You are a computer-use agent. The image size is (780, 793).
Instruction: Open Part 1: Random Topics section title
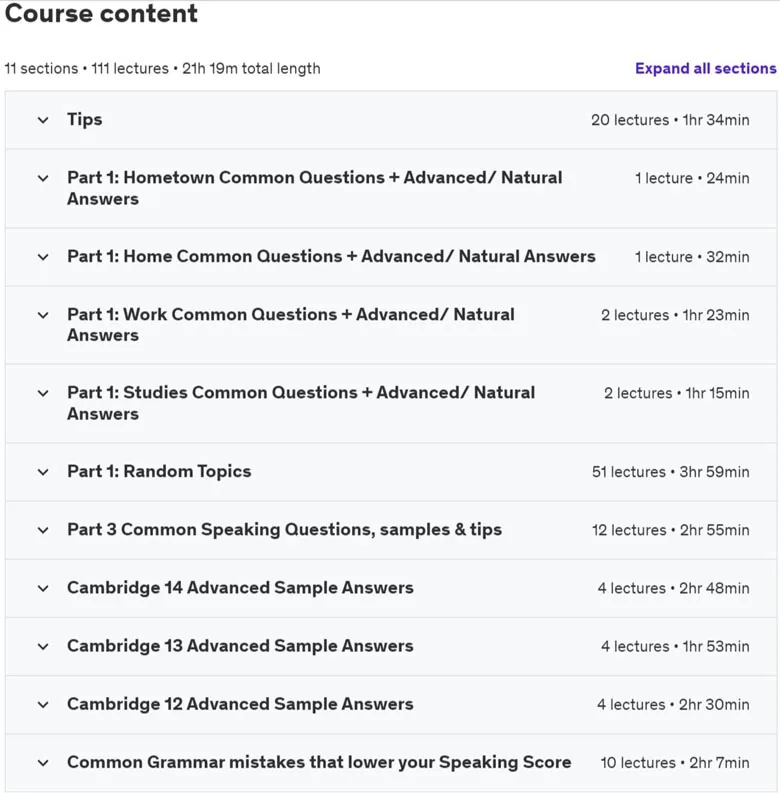(x=159, y=471)
